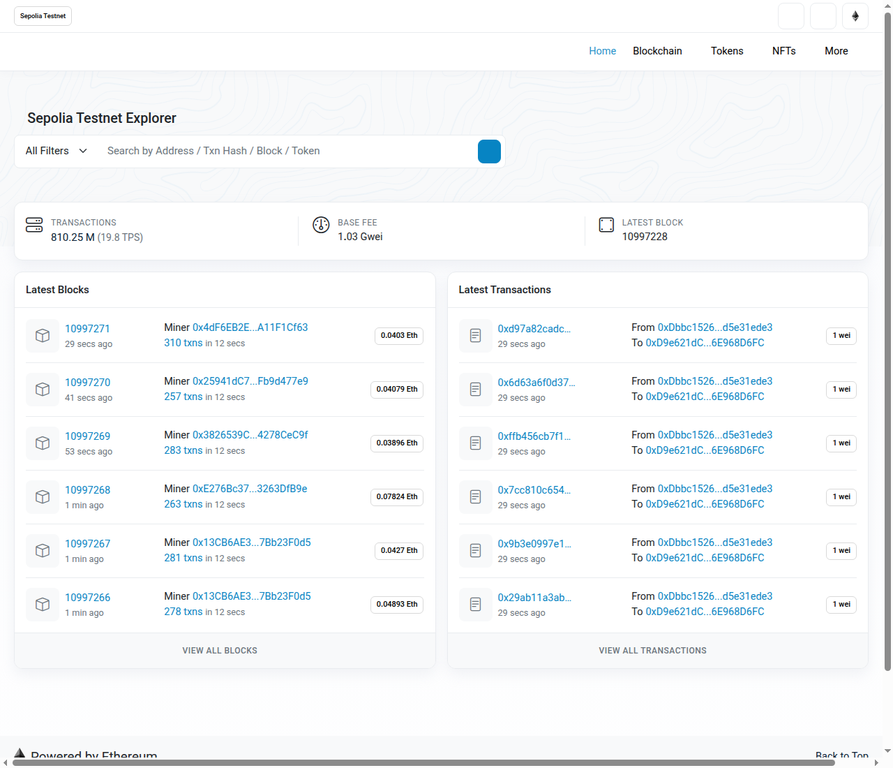Open miner address 0x4dF6EB2E...A11F1Cf63
The height and width of the screenshot is (768, 893).
point(250,327)
